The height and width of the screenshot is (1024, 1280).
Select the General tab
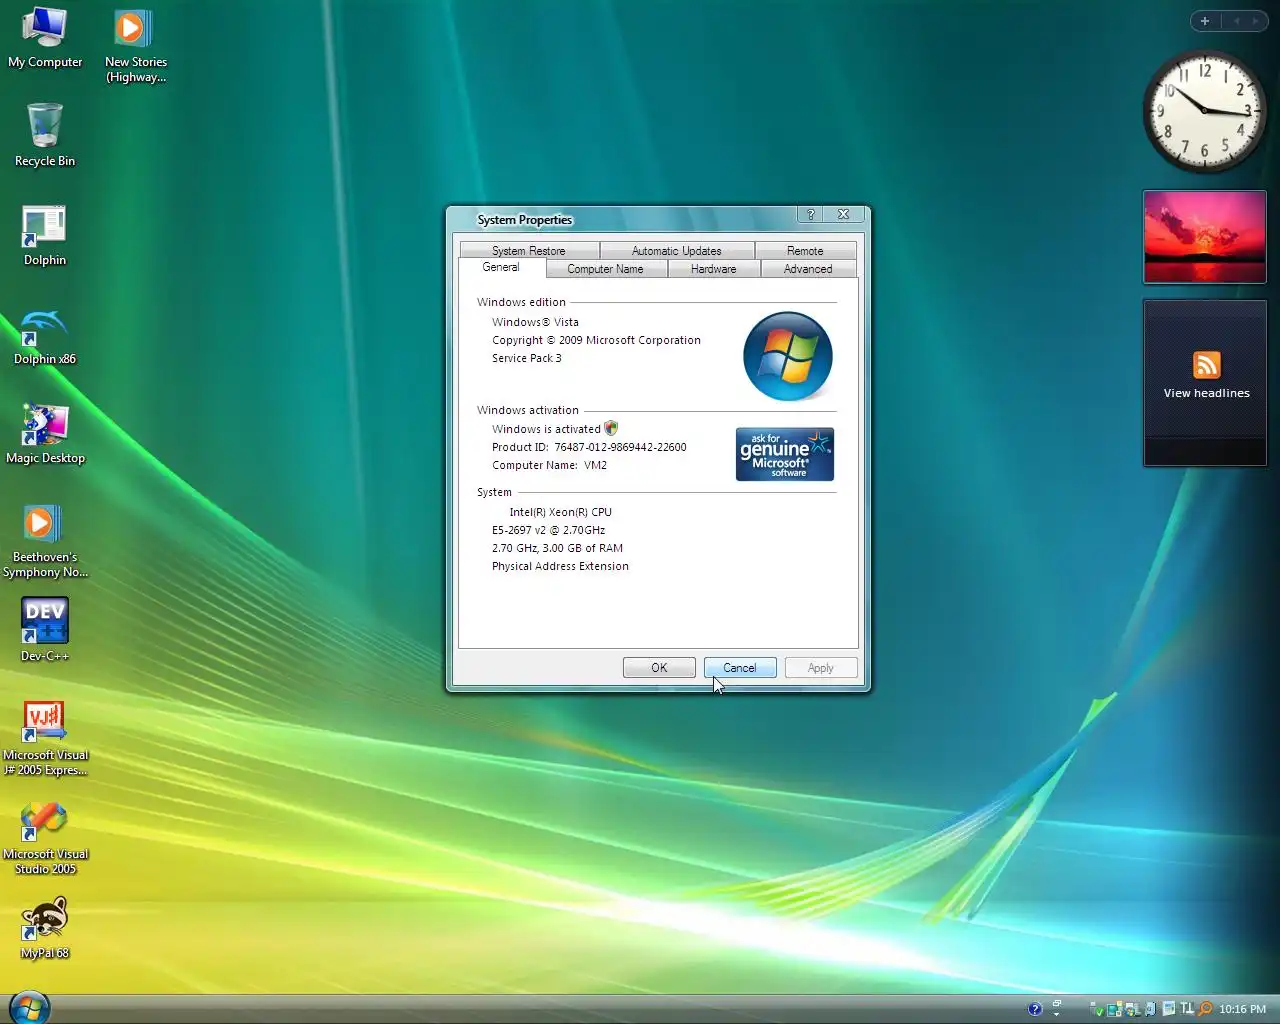[501, 267]
